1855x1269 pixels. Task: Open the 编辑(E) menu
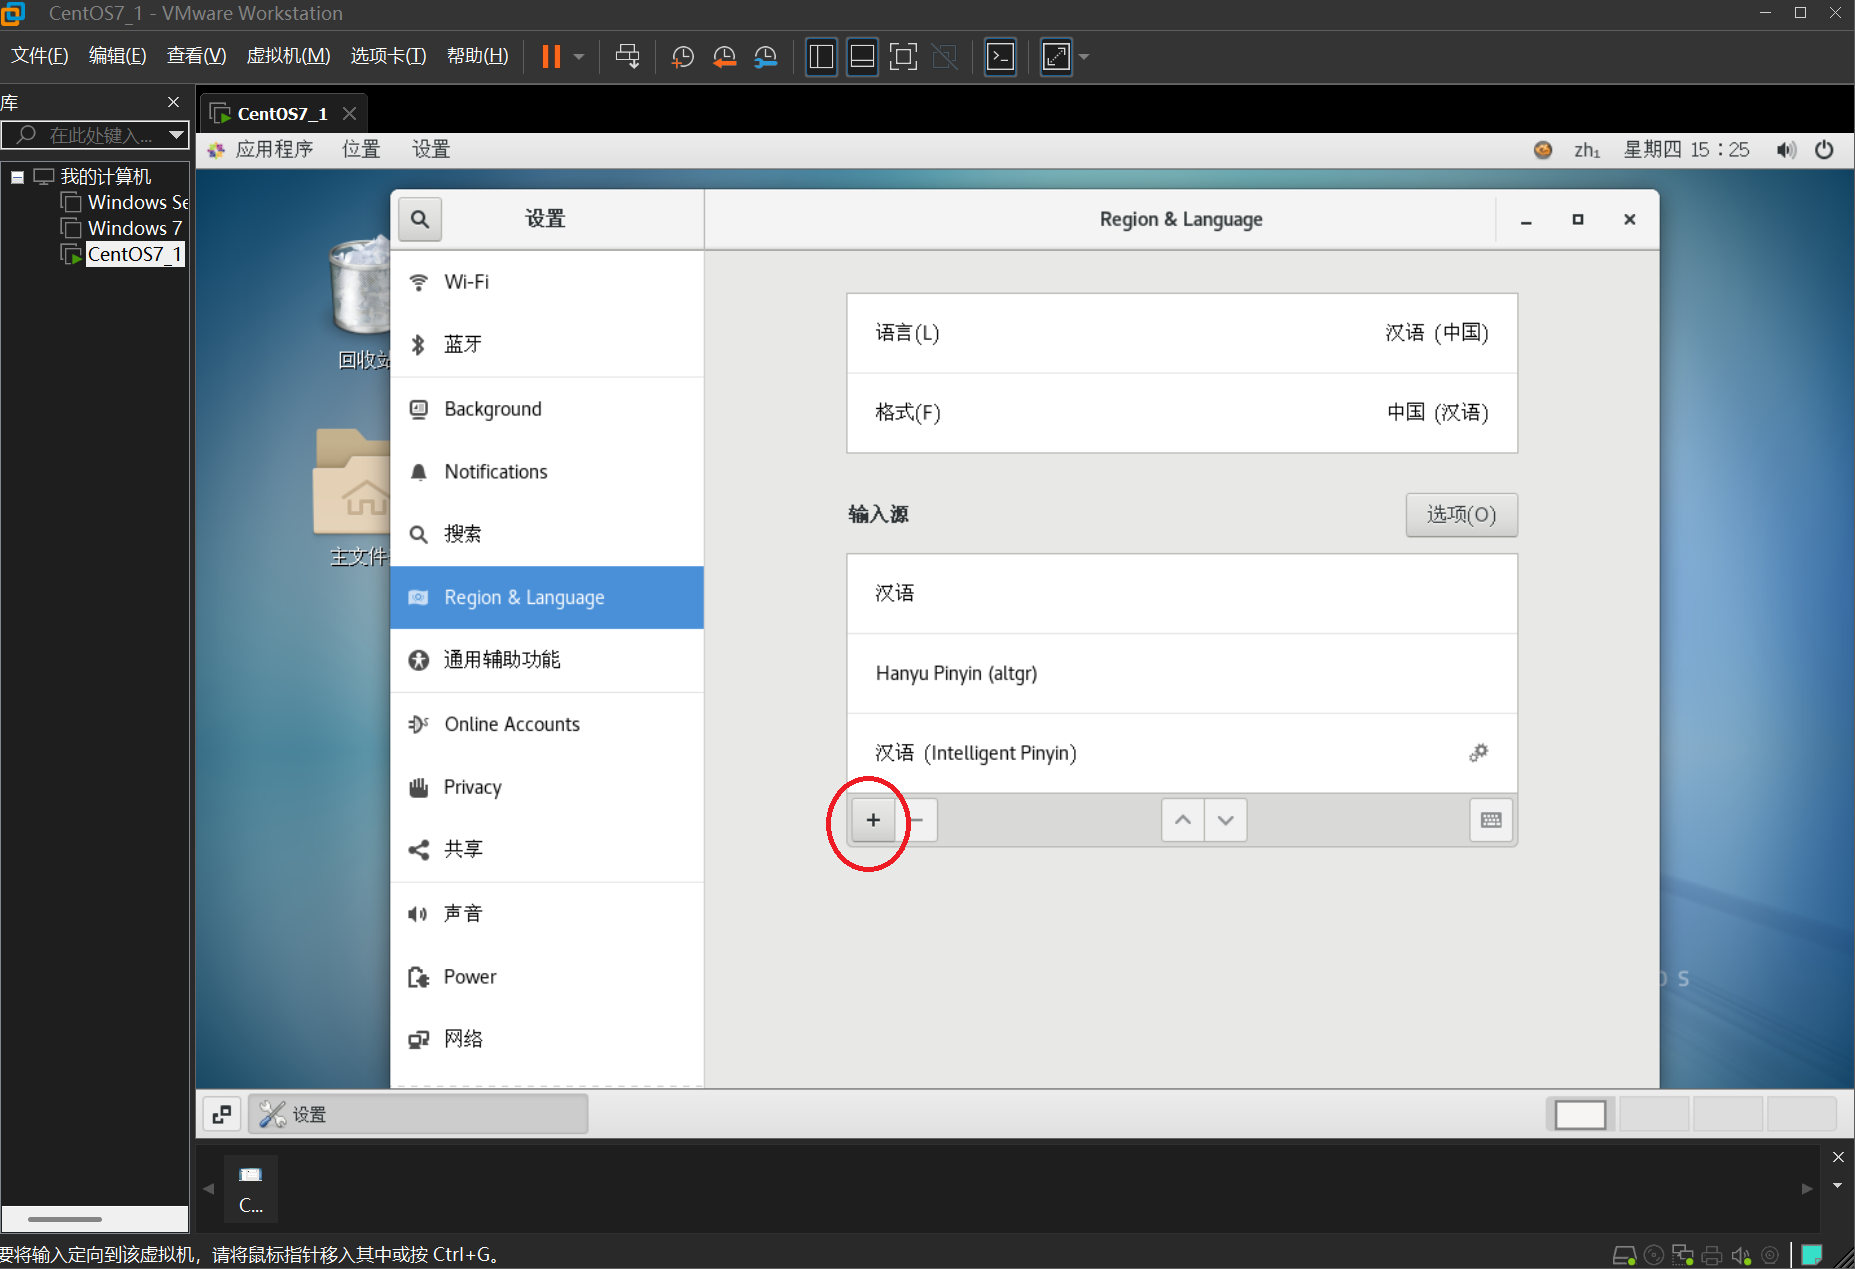click(117, 56)
